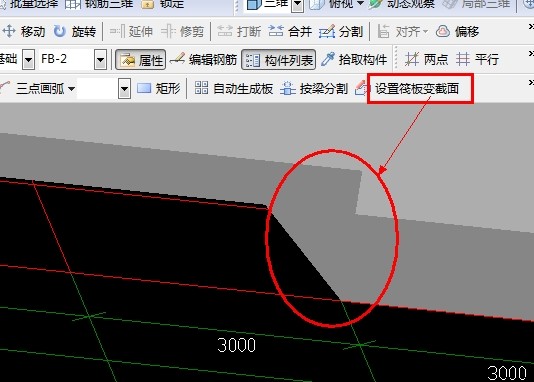Expand overflow chevron on the edit toolbar row
Viewport: 534px width, 382px height.
pos(531,27)
